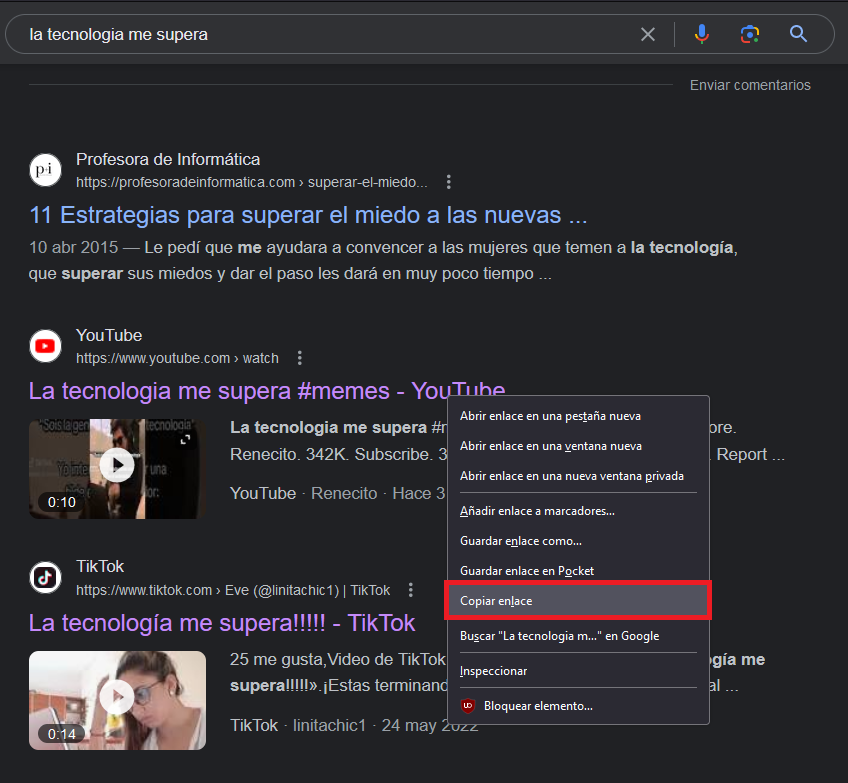Click the 0:14 duration badge
This screenshot has height=783, width=848.
coord(62,734)
